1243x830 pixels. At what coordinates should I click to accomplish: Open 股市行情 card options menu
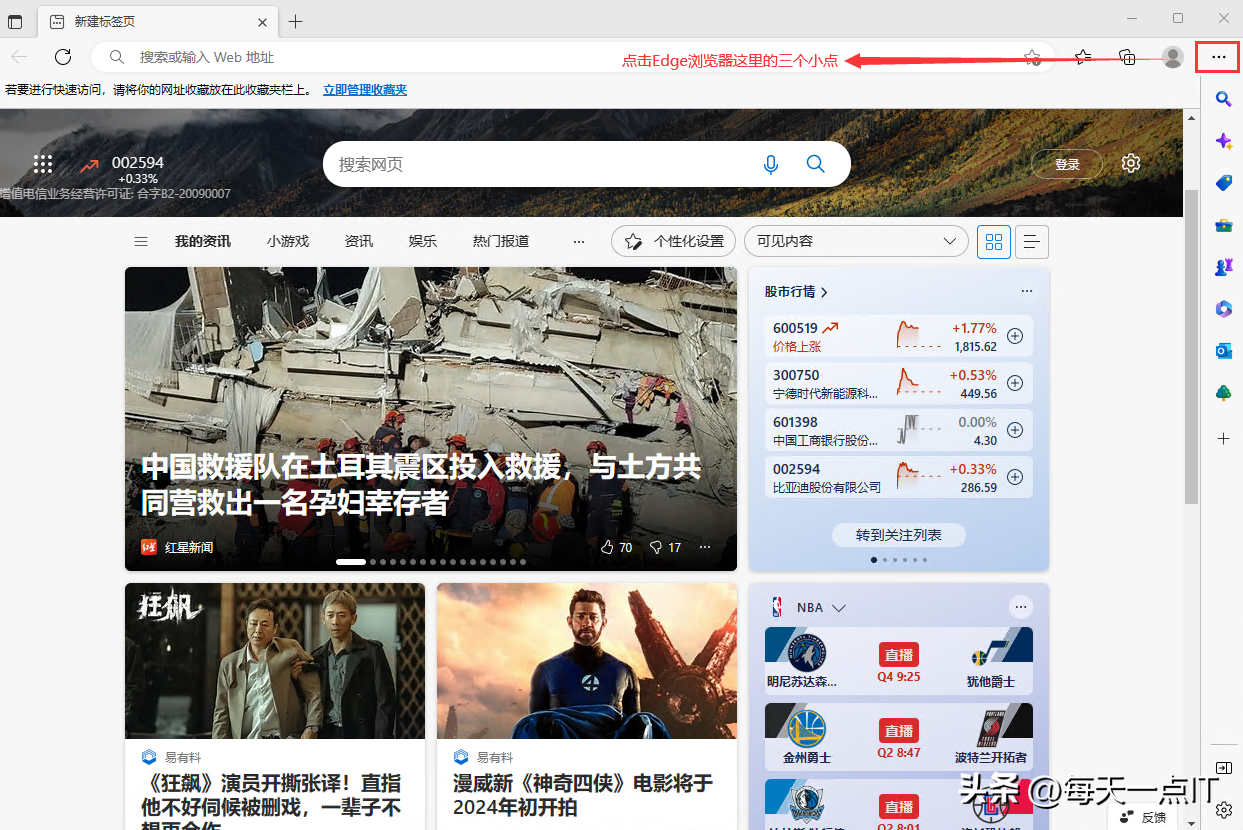pos(1026,291)
